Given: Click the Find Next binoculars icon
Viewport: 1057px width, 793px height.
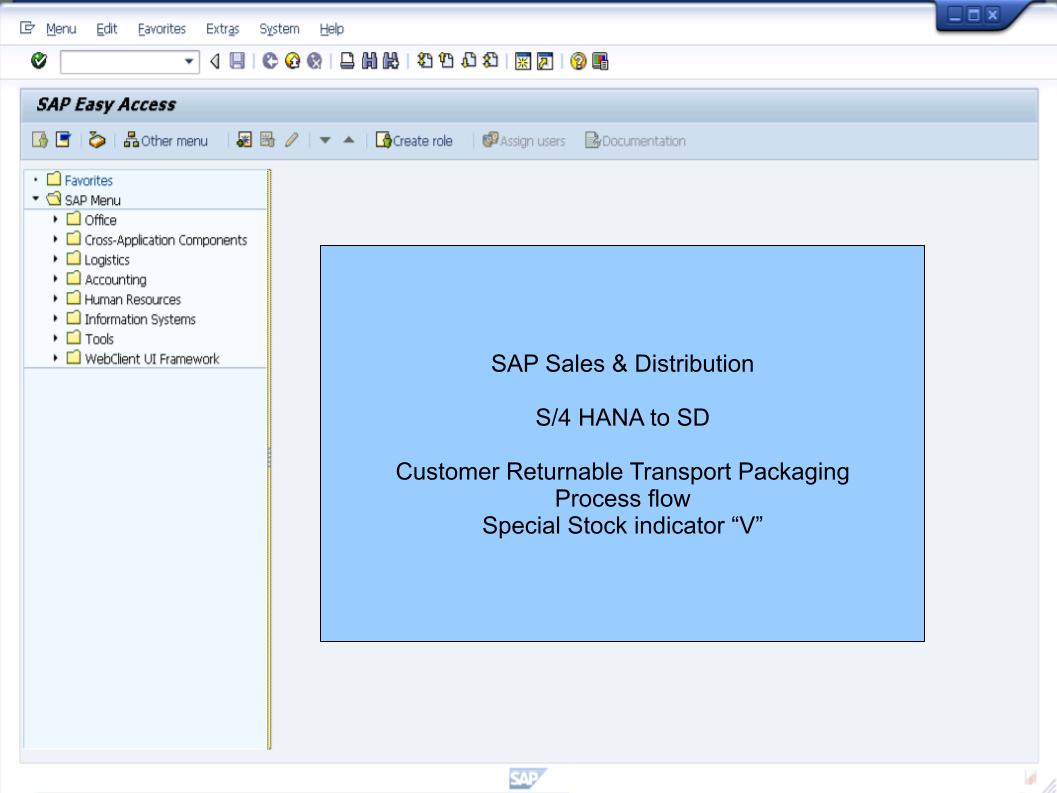Looking at the screenshot, I should [x=391, y=61].
